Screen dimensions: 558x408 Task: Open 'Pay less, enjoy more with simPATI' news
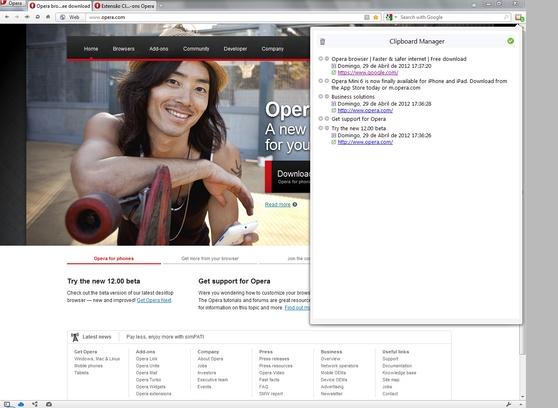pyautogui.click(x=165, y=337)
